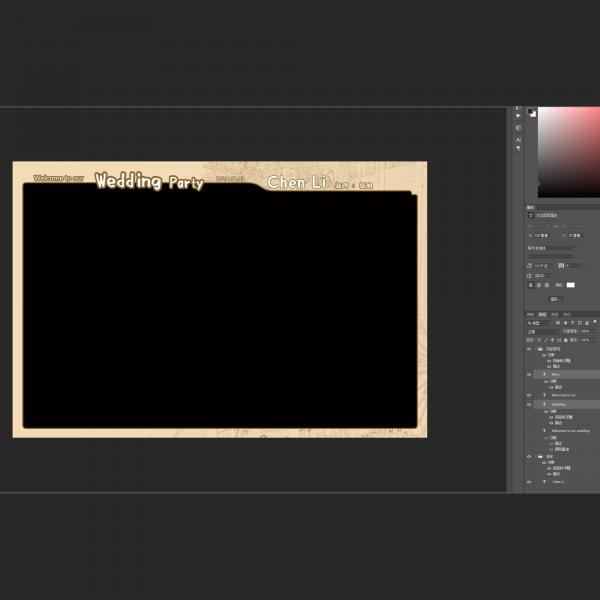Select the Chen Li text layer

click(558, 482)
